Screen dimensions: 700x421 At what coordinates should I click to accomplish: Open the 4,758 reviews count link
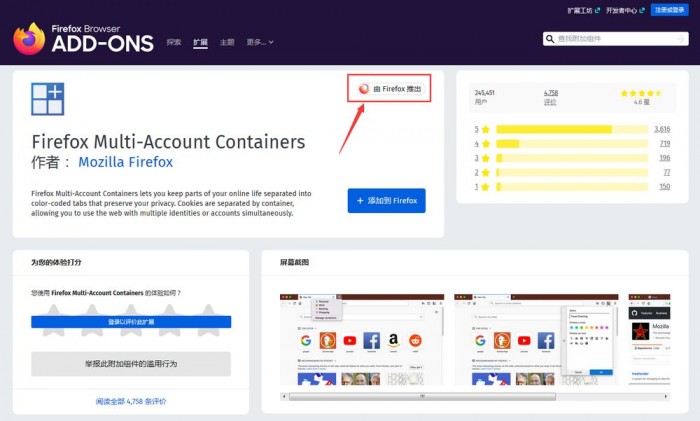coord(550,93)
